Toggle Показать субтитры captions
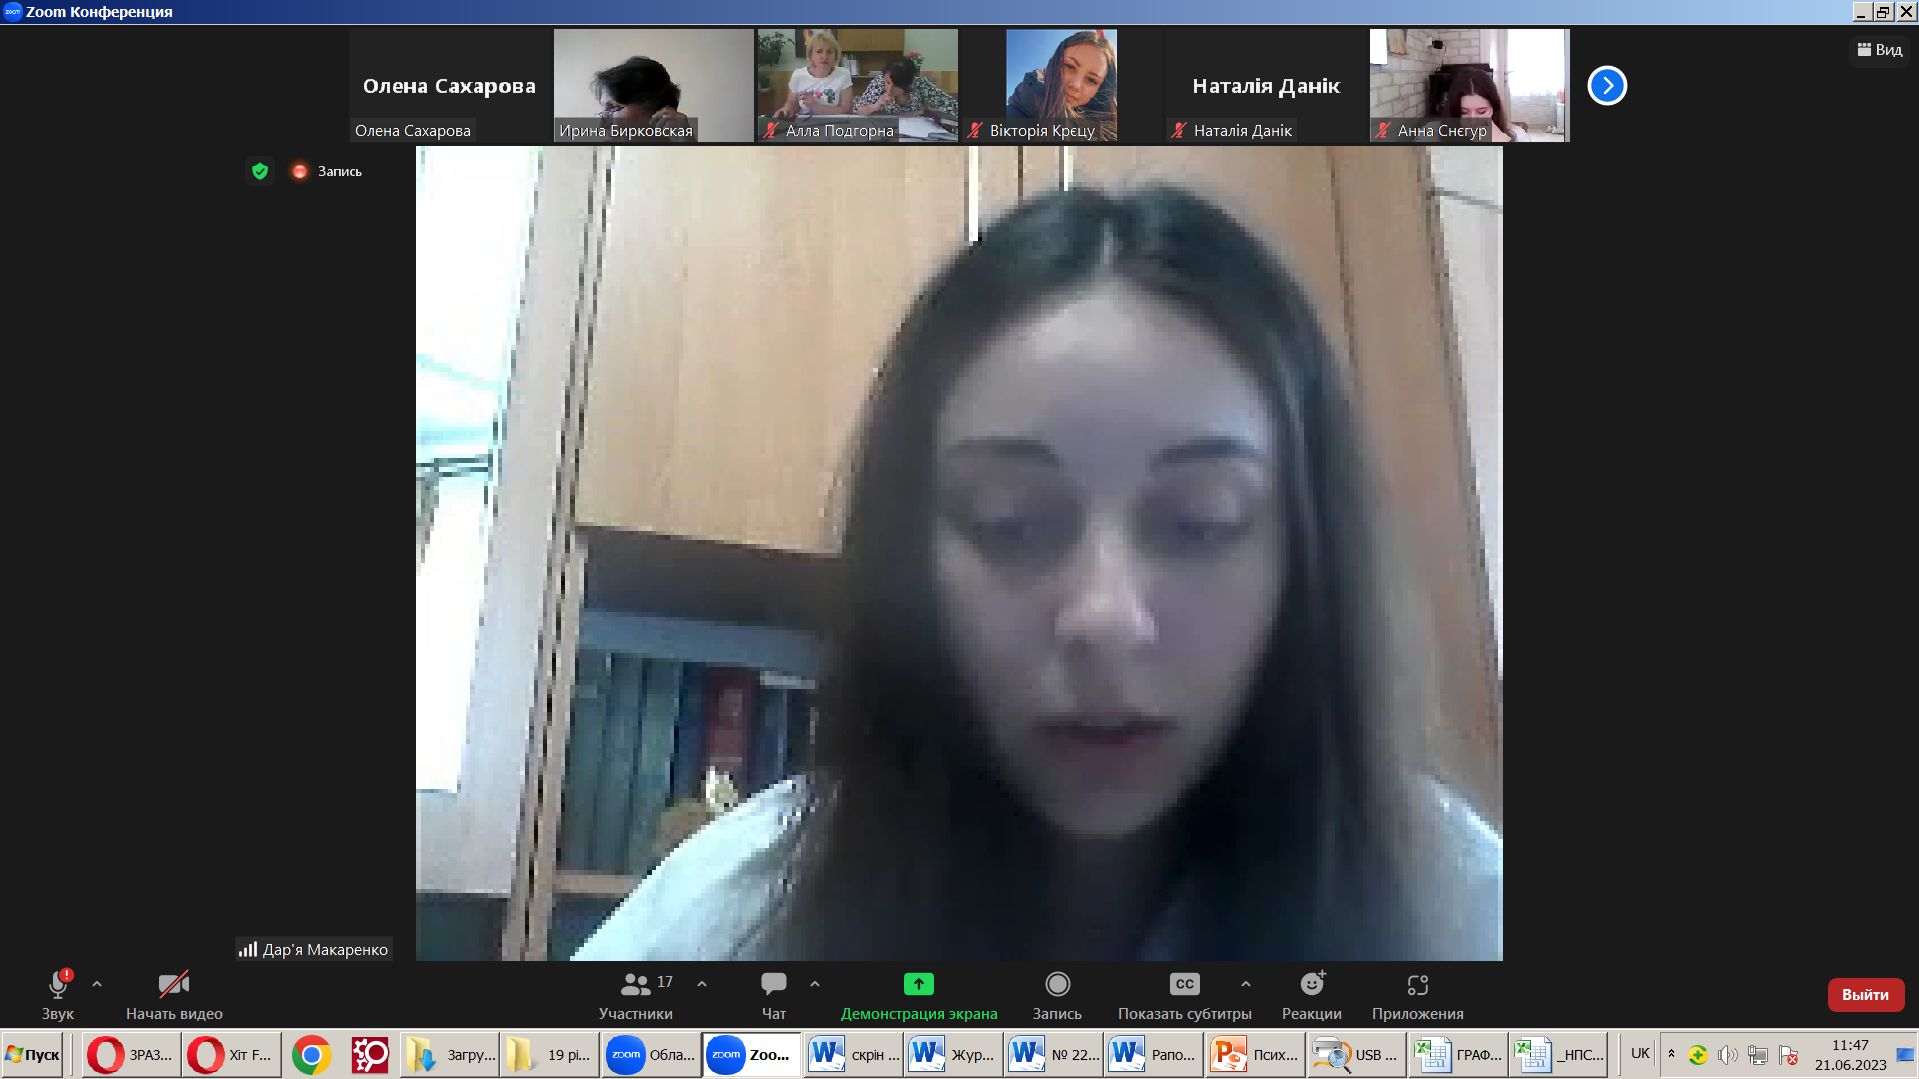The height and width of the screenshot is (1079, 1919). [x=1184, y=985]
